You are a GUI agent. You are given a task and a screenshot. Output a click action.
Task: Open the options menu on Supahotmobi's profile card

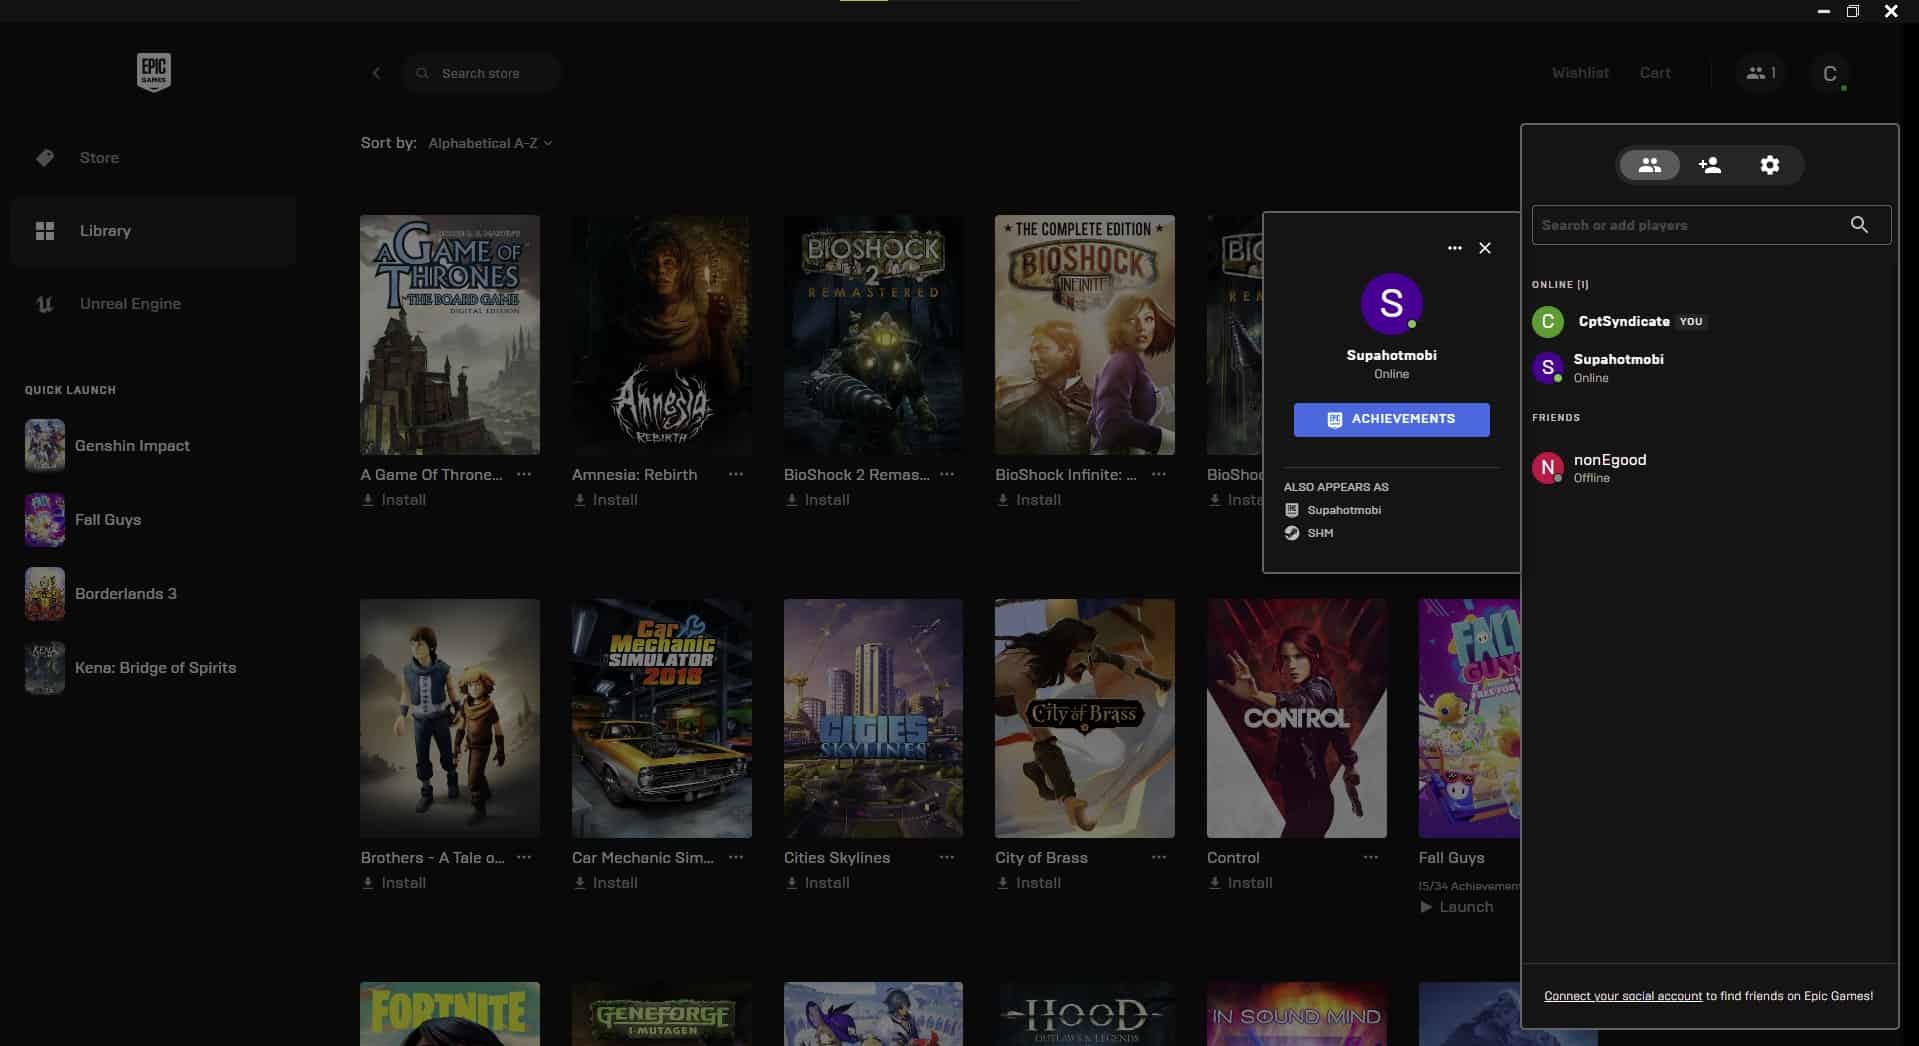coord(1453,248)
